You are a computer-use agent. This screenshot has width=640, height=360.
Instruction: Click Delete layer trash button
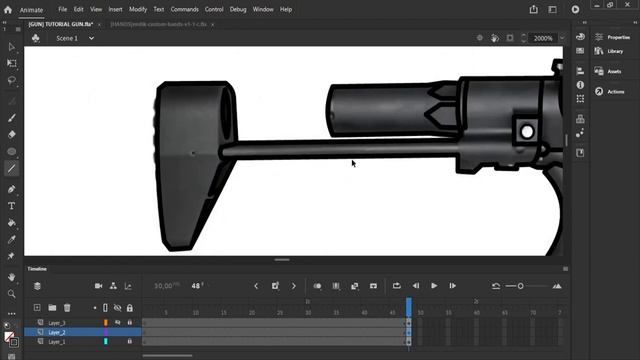tap(67, 308)
